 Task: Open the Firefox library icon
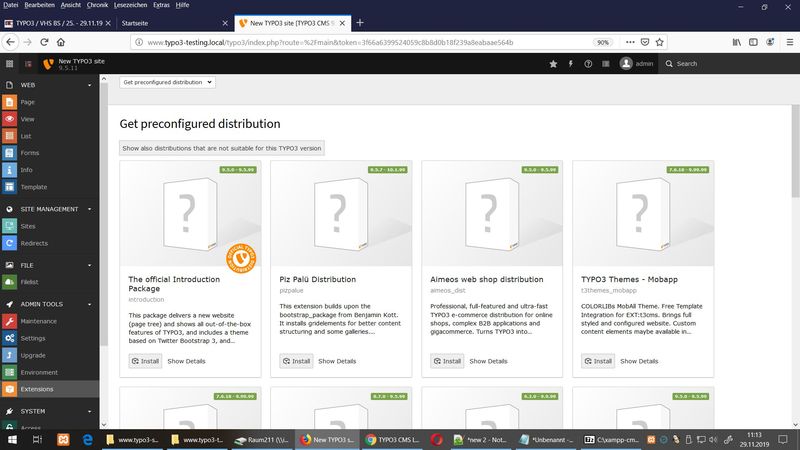point(737,42)
